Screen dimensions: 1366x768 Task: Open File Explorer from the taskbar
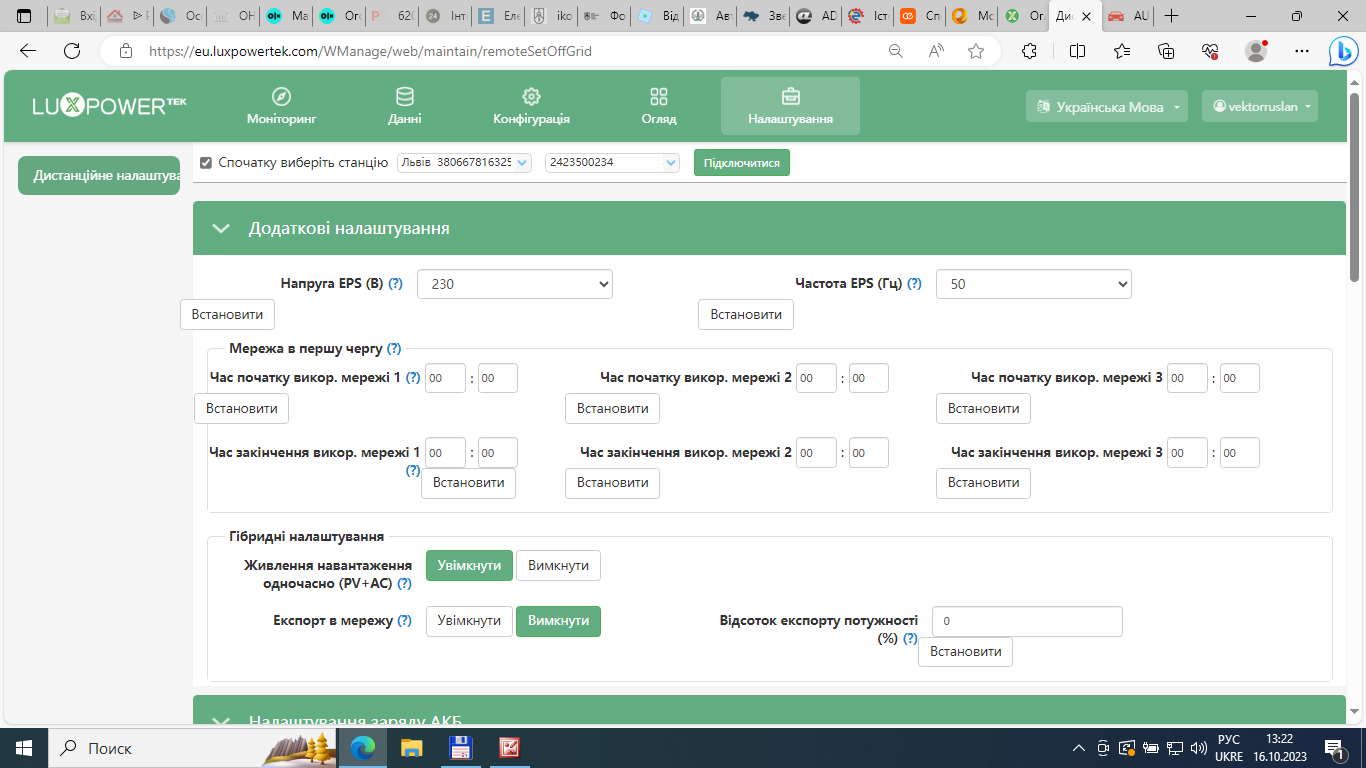tap(411, 747)
